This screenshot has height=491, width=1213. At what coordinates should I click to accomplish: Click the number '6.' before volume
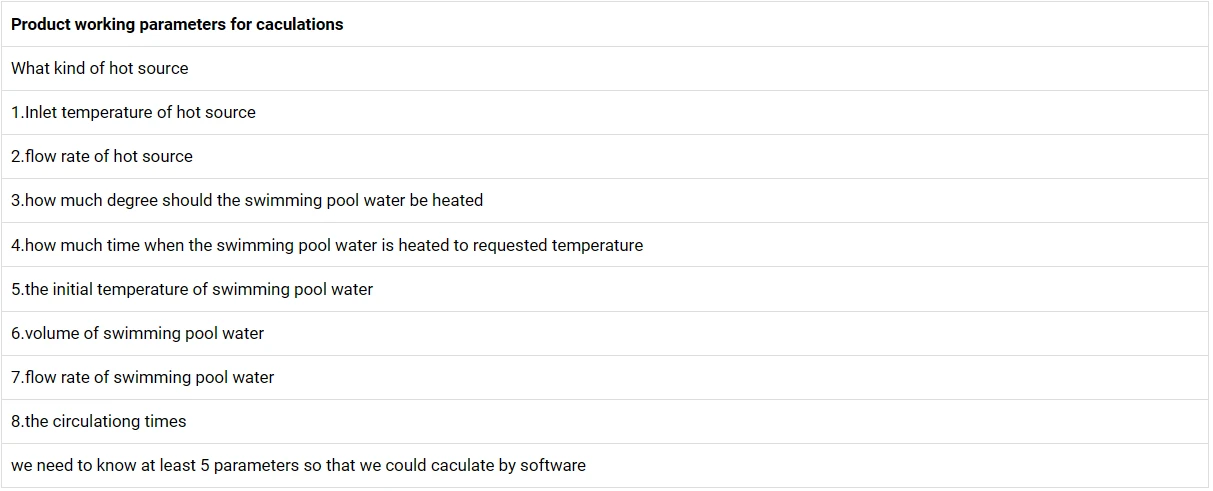(18, 333)
